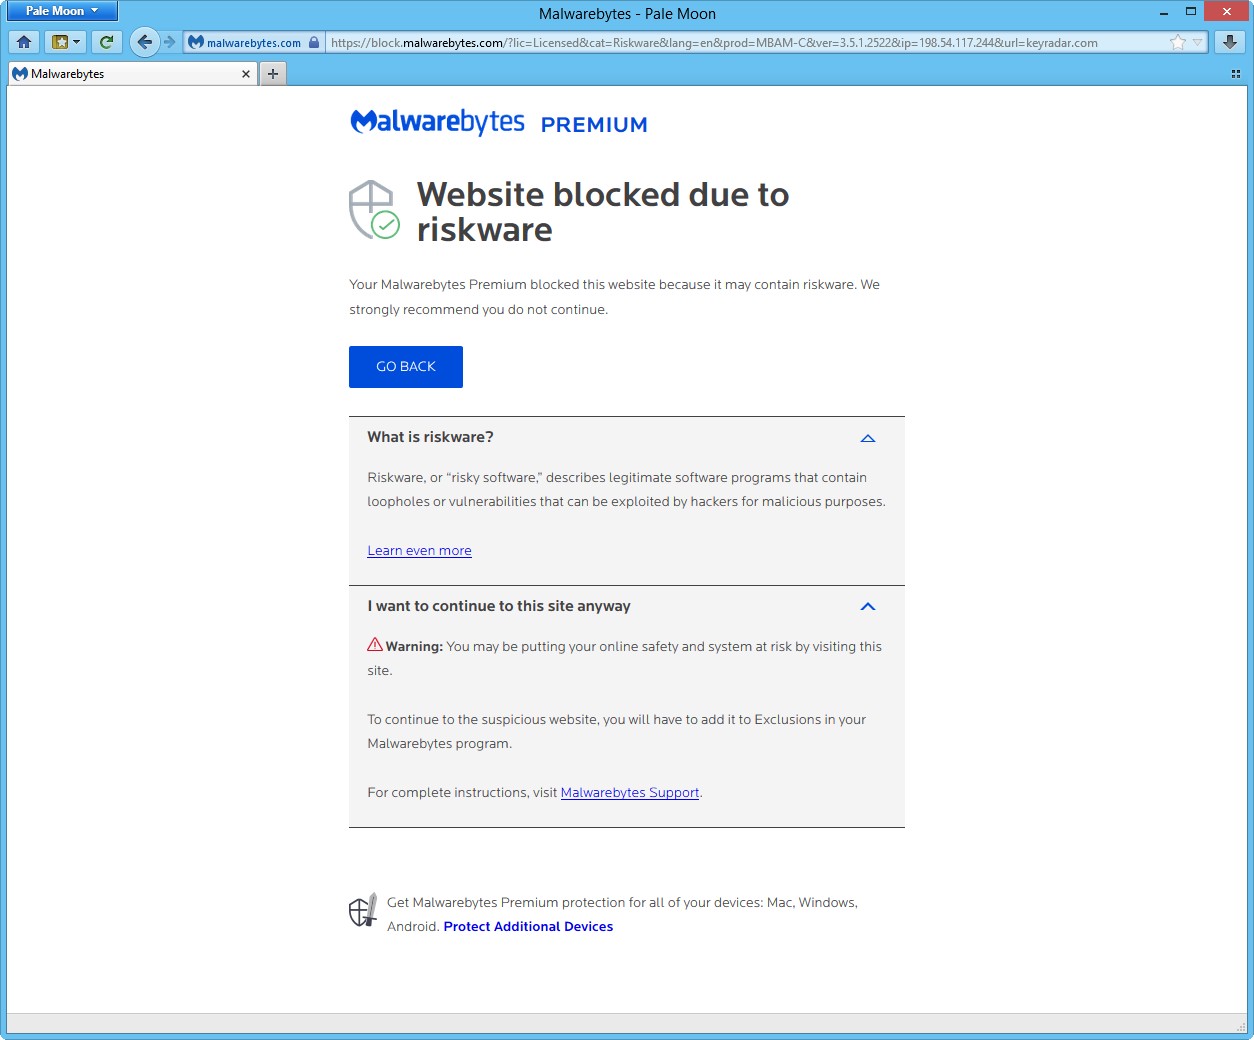Click the GO BACK button

pyautogui.click(x=406, y=367)
